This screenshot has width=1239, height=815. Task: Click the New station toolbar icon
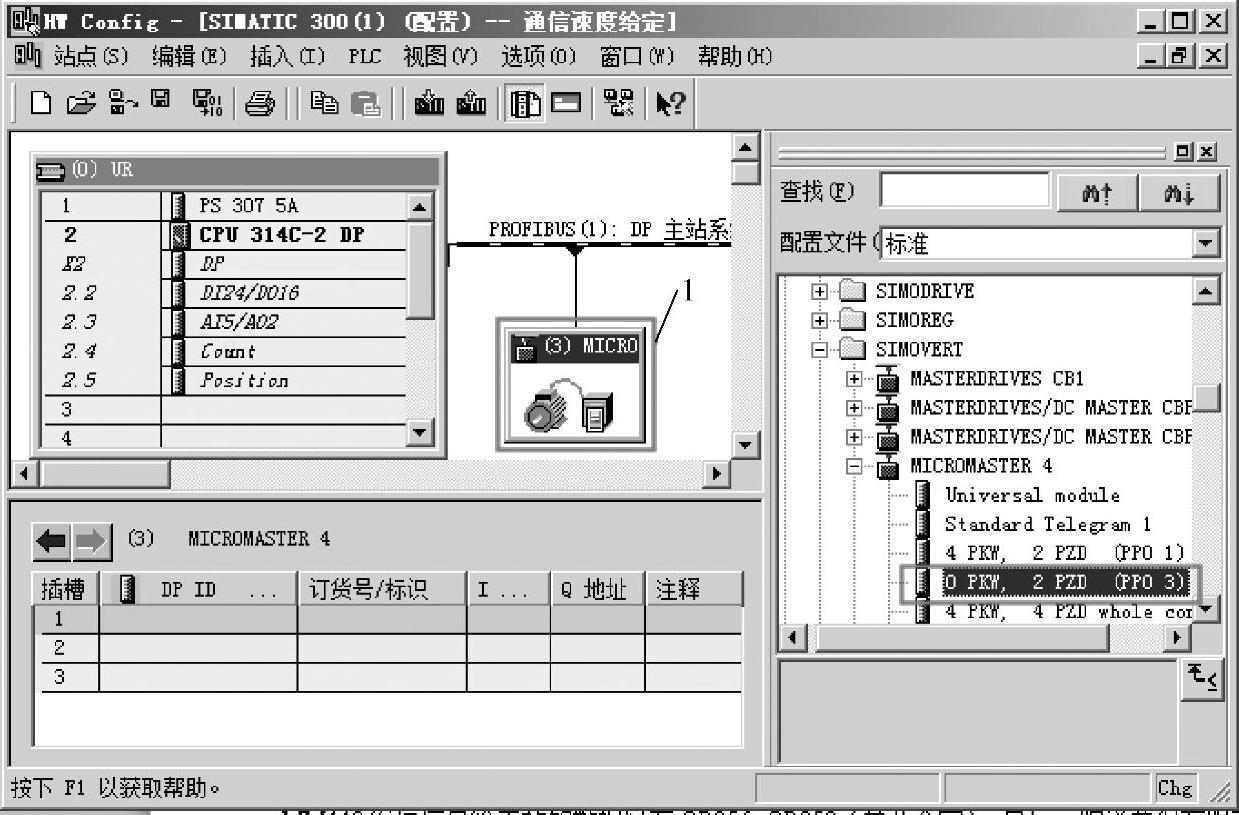[41, 103]
